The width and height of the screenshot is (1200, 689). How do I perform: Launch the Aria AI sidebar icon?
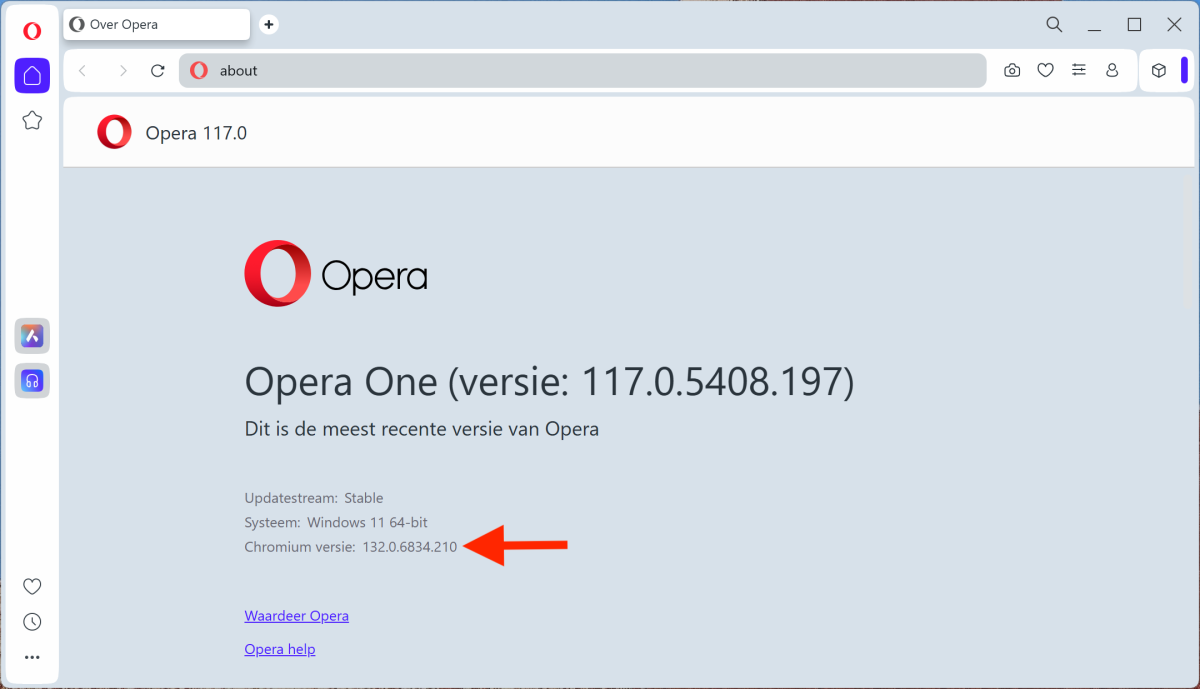pos(32,336)
